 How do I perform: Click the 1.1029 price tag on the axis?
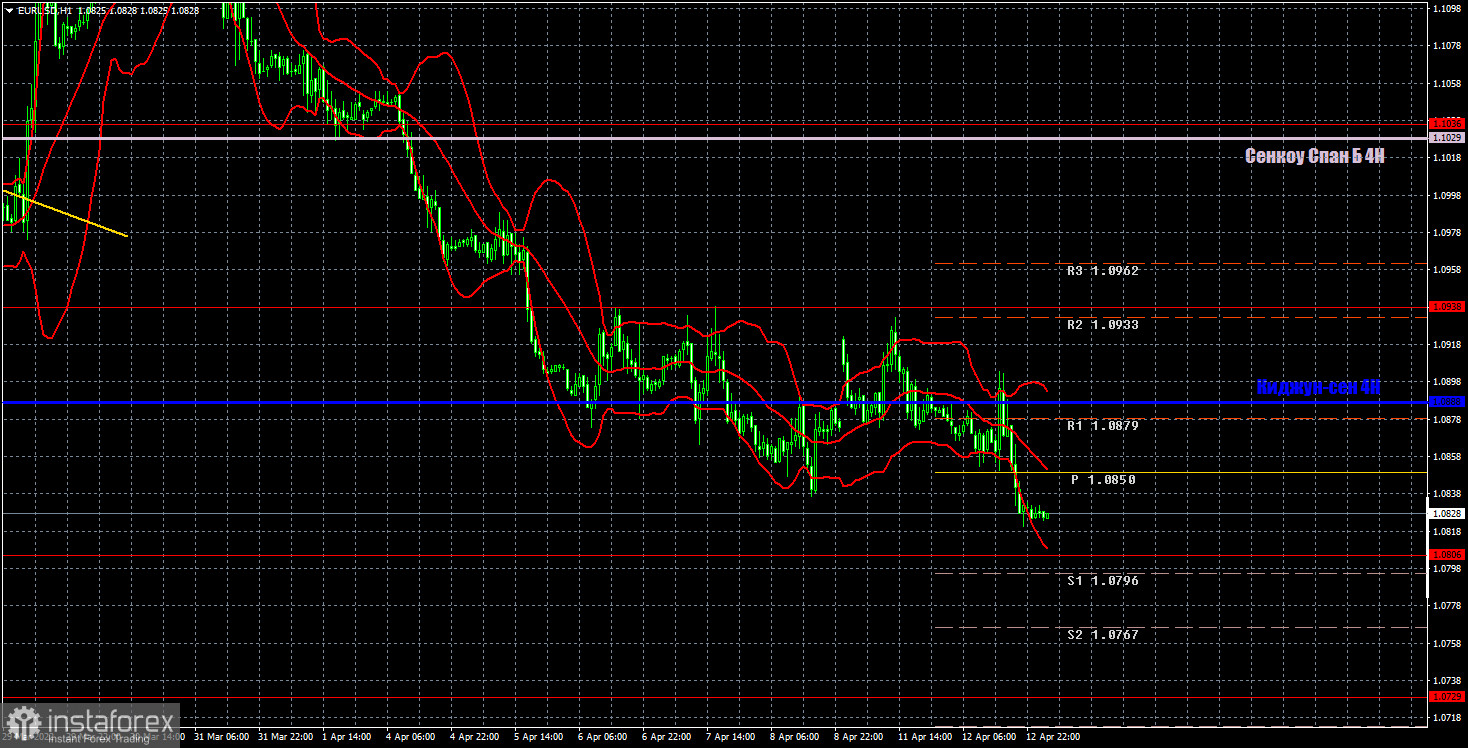click(x=1447, y=137)
